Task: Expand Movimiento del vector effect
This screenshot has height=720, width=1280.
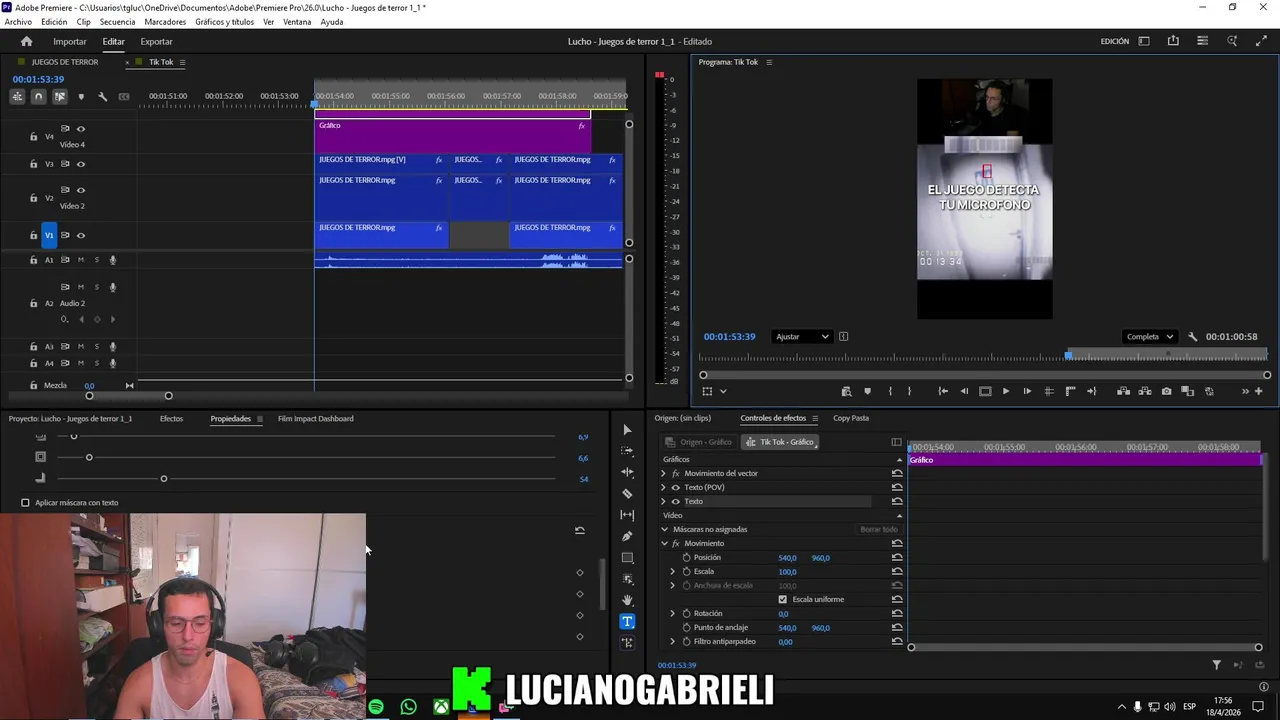Action: coord(663,473)
